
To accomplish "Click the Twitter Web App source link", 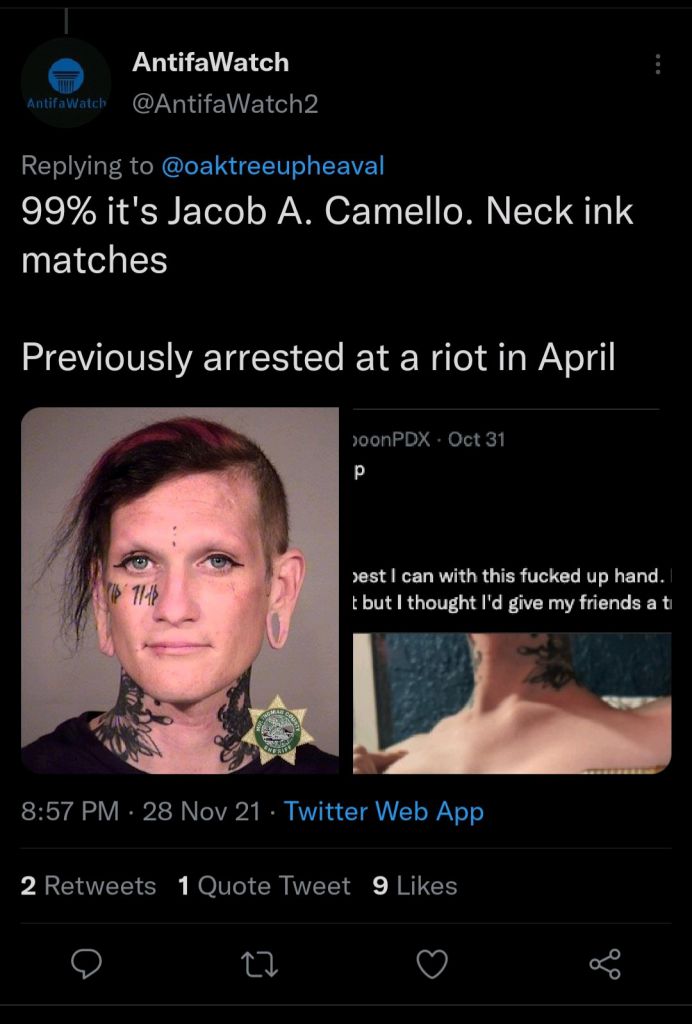I will [x=384, y=812].
